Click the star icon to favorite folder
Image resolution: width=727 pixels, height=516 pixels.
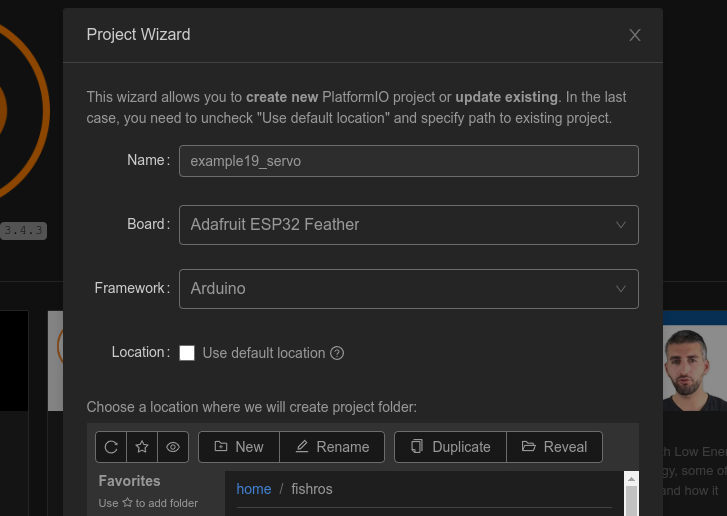click(142, 447)
